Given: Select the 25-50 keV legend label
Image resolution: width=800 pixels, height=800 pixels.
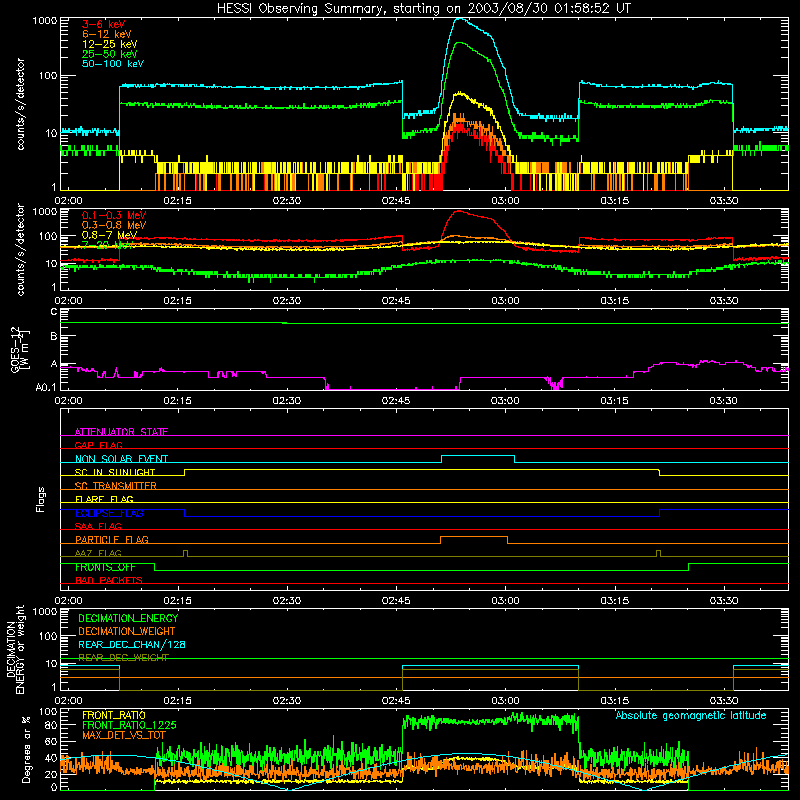Looking at the screenshot, I should tap(109, 54).
